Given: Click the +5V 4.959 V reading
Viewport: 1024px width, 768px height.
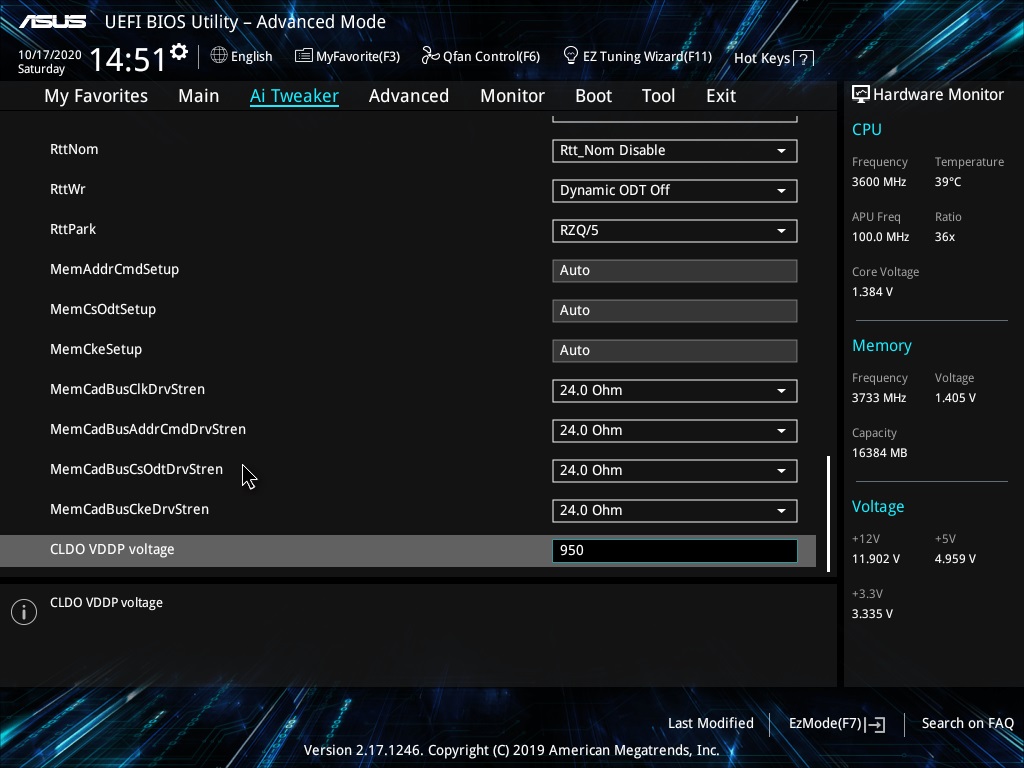Looking at the screenshot, I should click(x=955, y=559).
